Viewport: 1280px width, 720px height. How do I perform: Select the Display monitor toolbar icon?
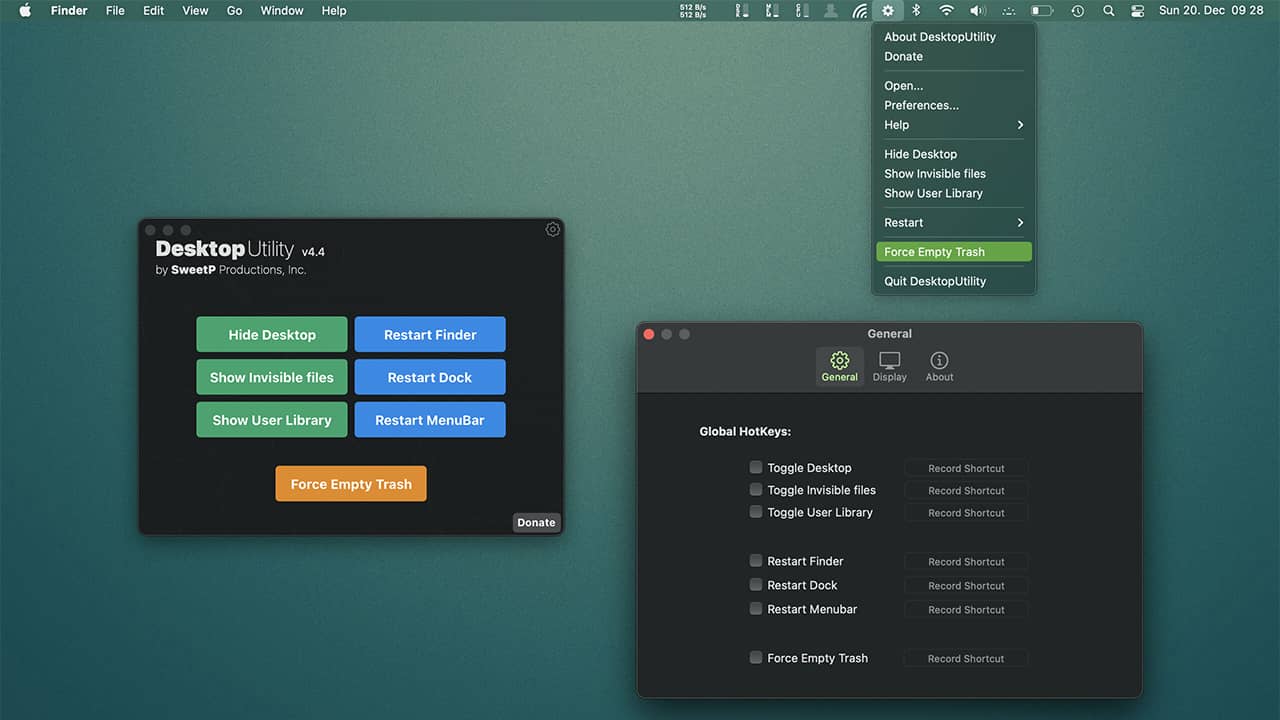pyautogui.click(x=889, y=367)
